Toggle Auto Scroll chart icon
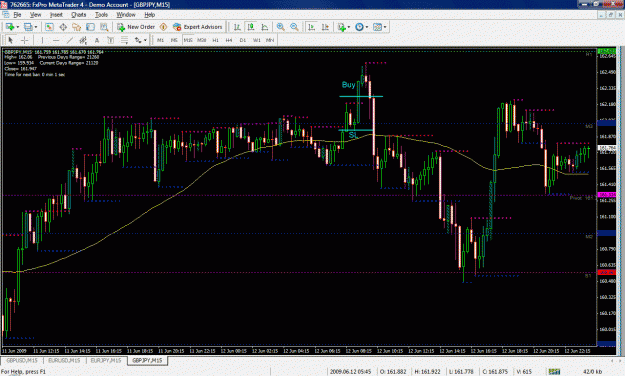 (x=312, y=27)
